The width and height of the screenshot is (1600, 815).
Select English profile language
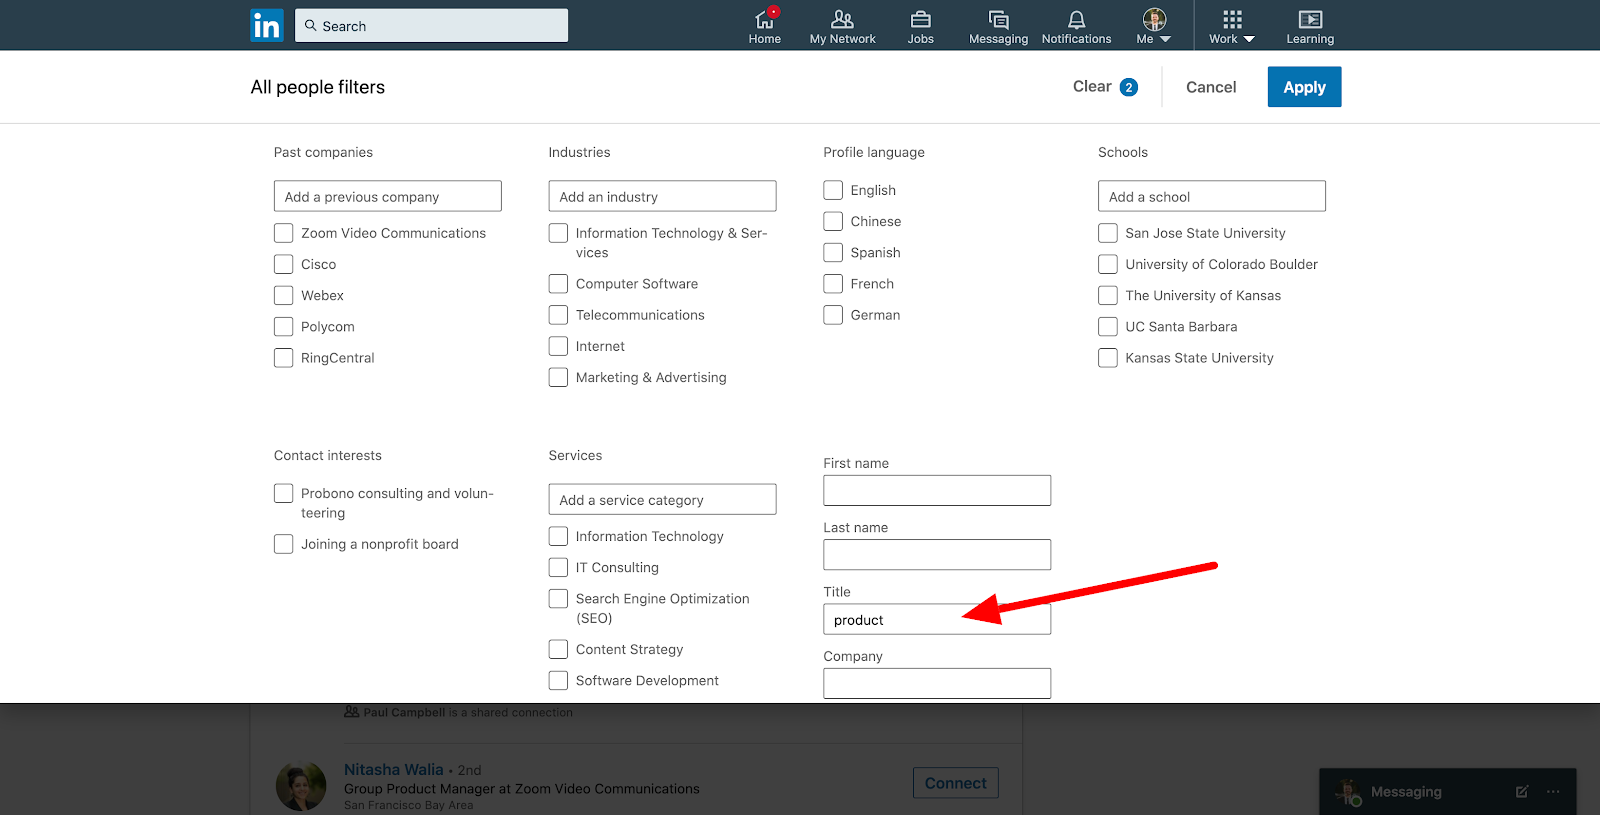click(x=833, y=190)
